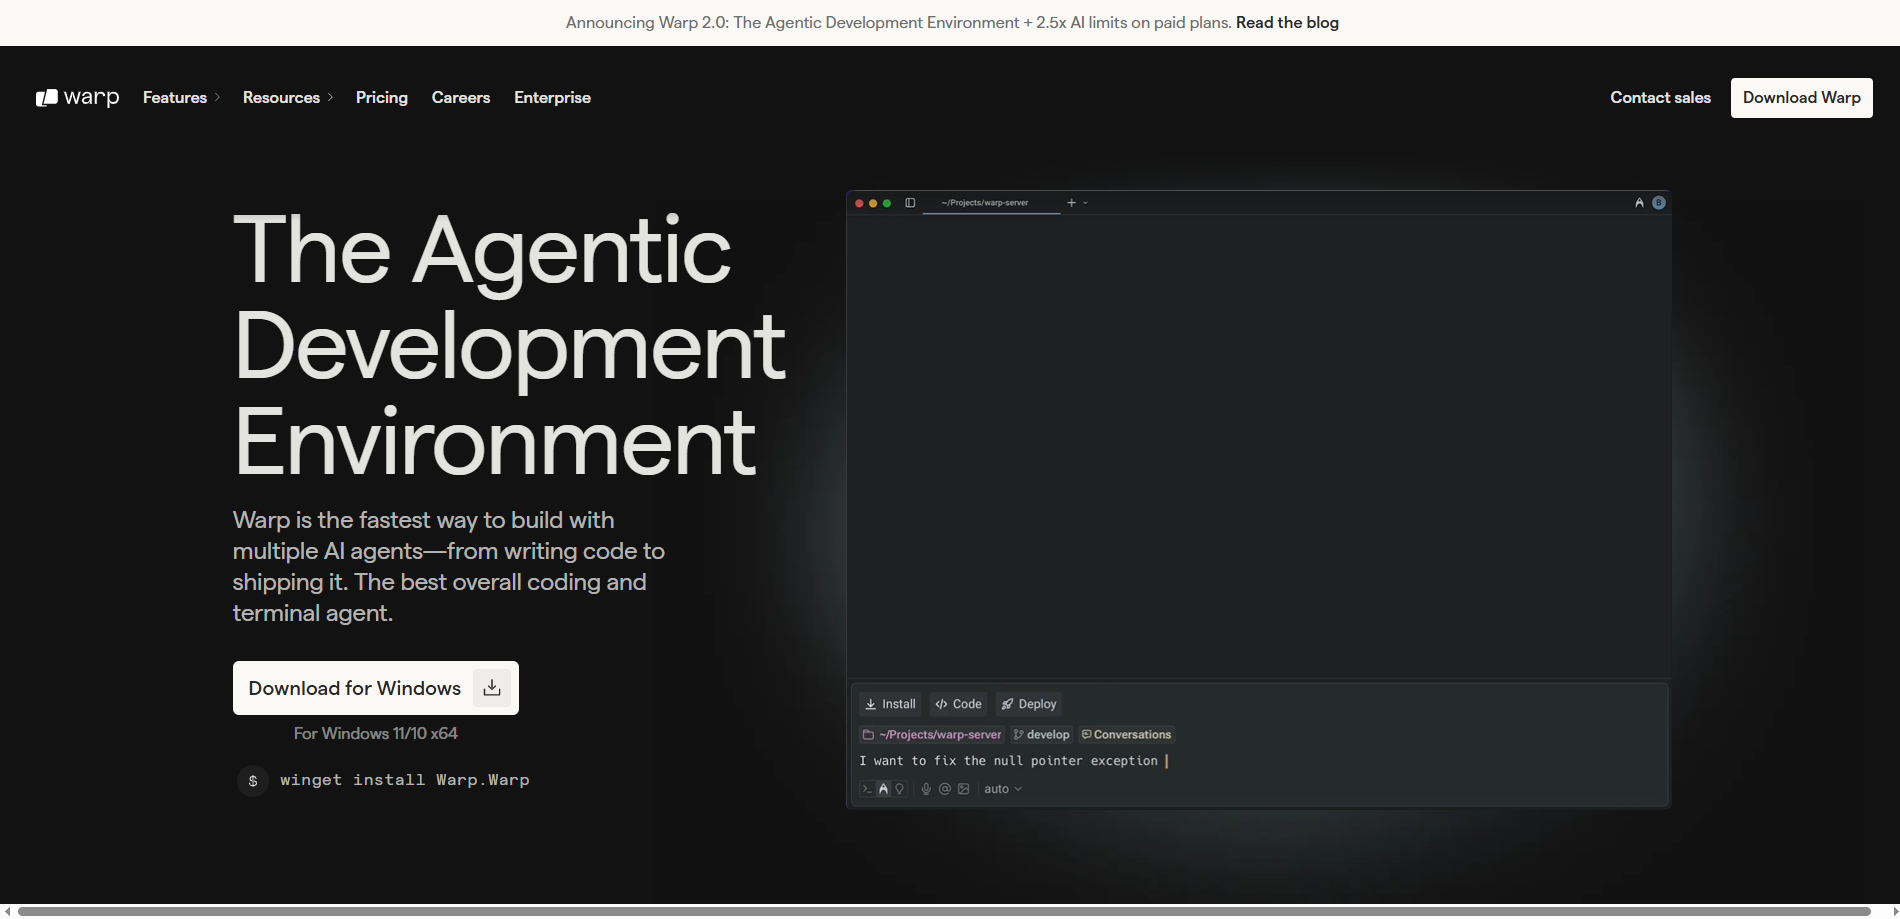Click the microphone voice input icon
Image resolution: width=1900 pixels, height=919 pixels.
pyautogui.click(x=926, y=789)
